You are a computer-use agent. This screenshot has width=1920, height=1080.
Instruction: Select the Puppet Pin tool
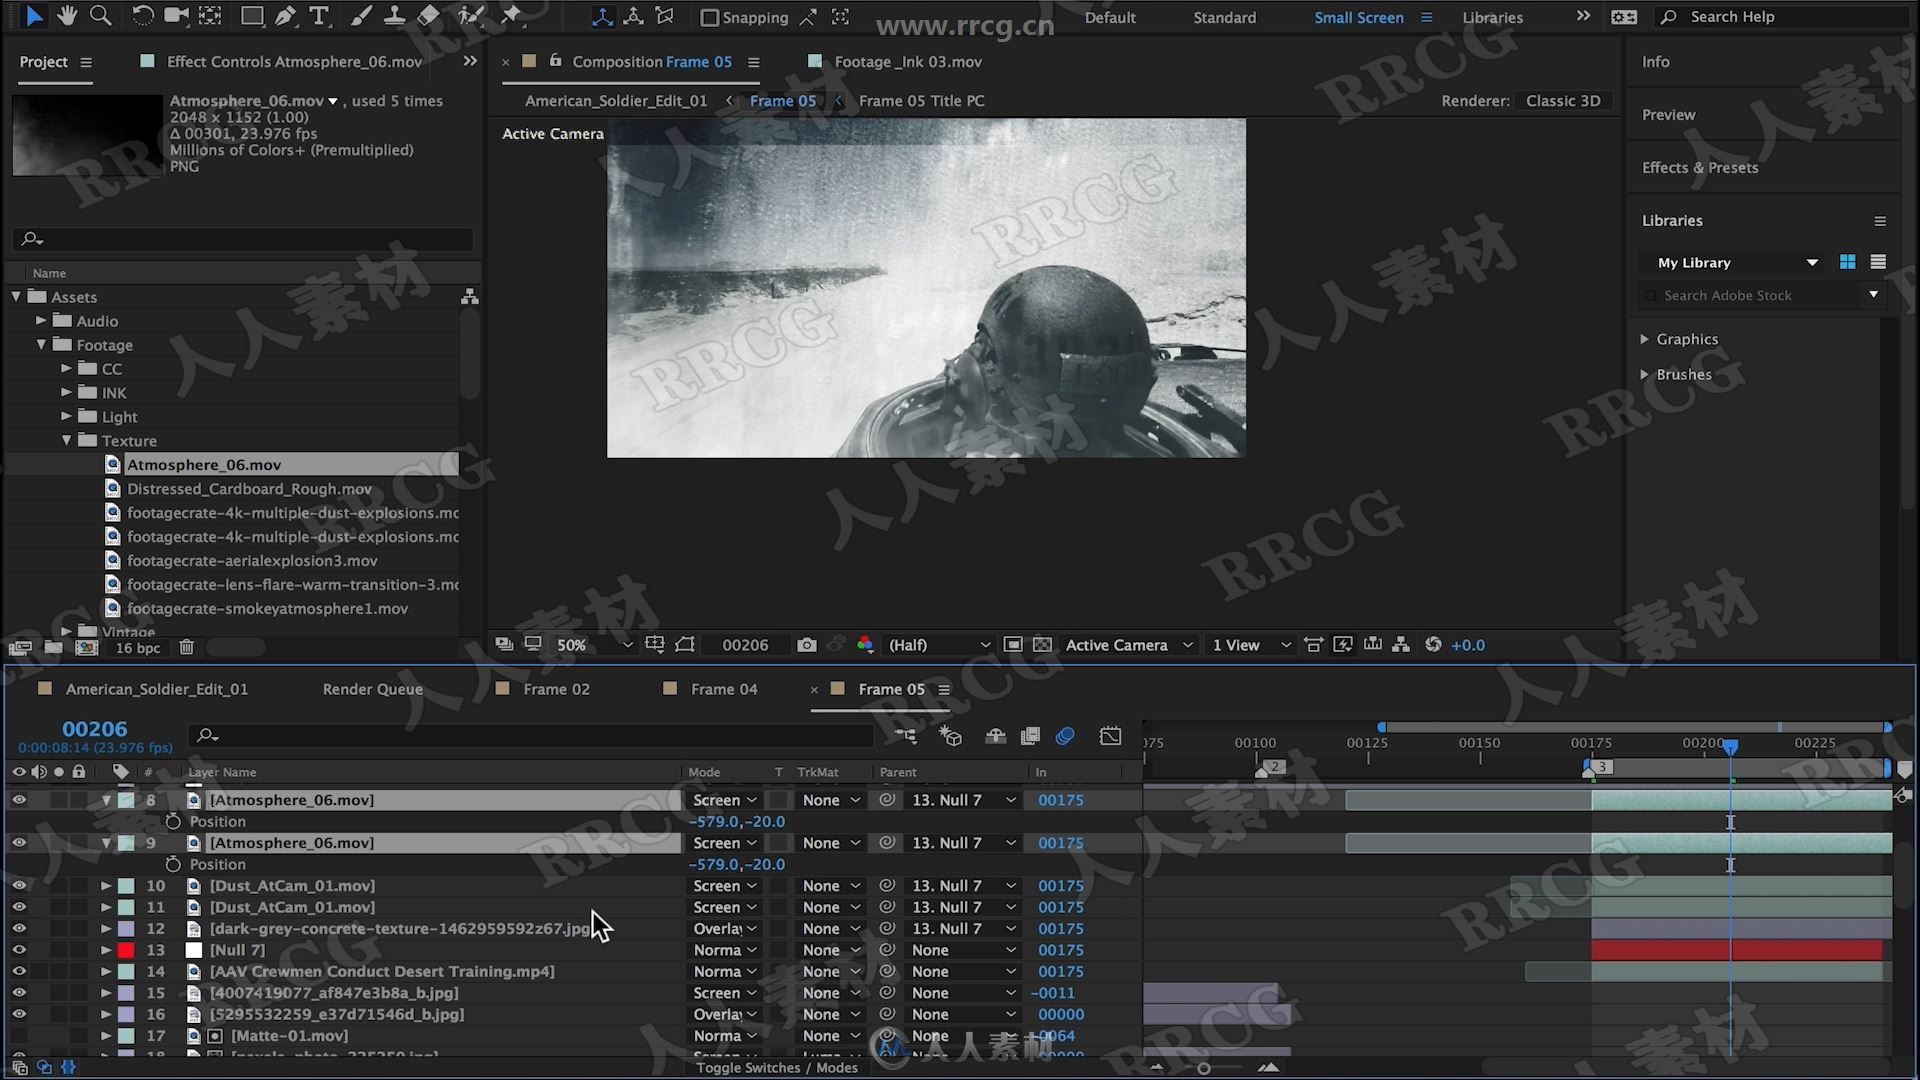(511, 15)
